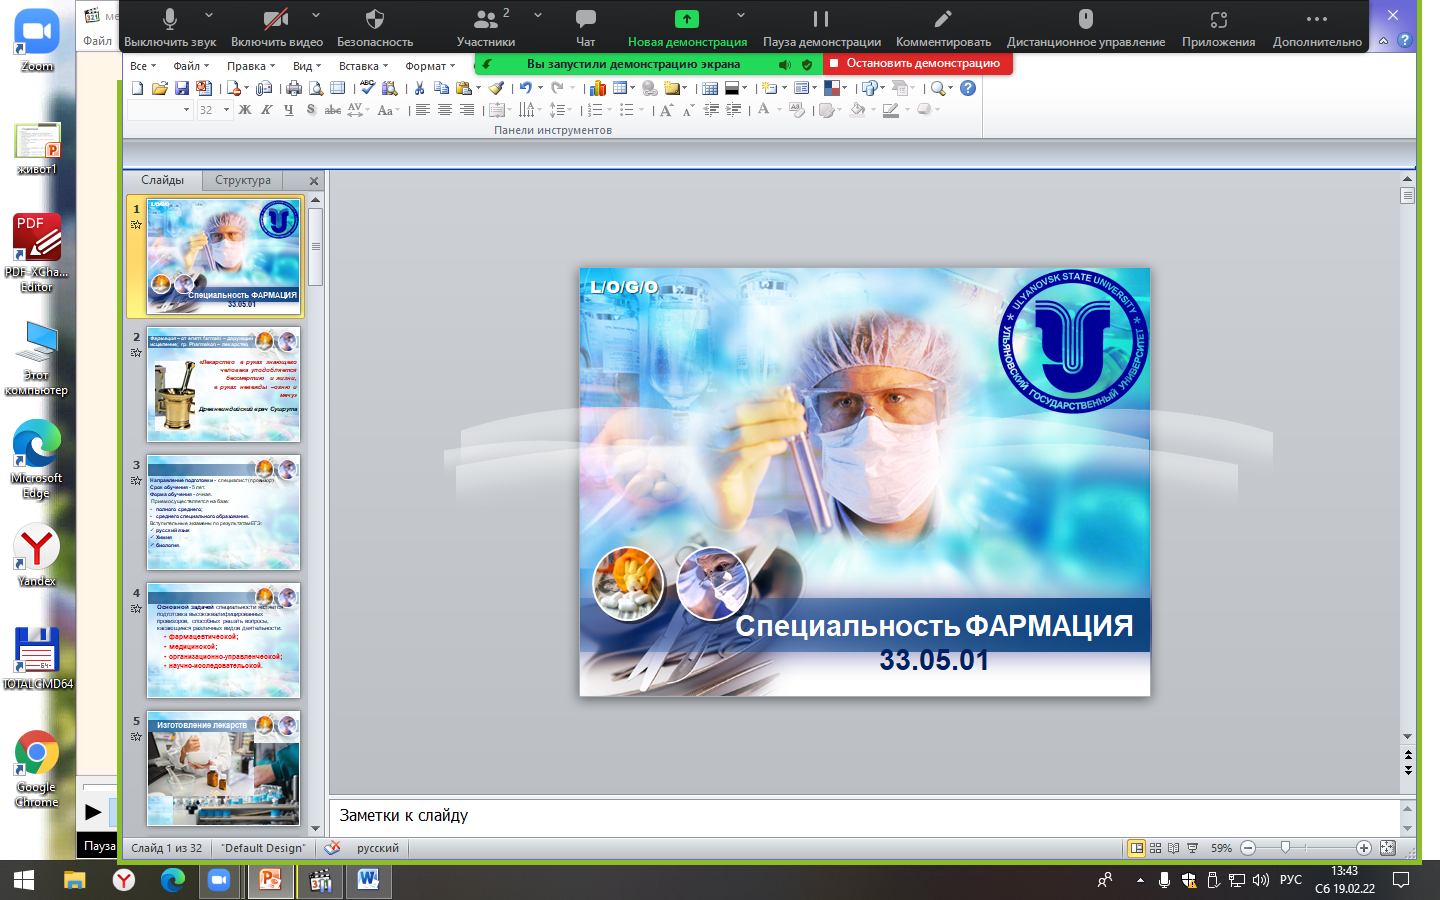Switch to Структура tab
Image resolution: width=1440 pixels, height=900 pixels.
(x=243, y=180)
